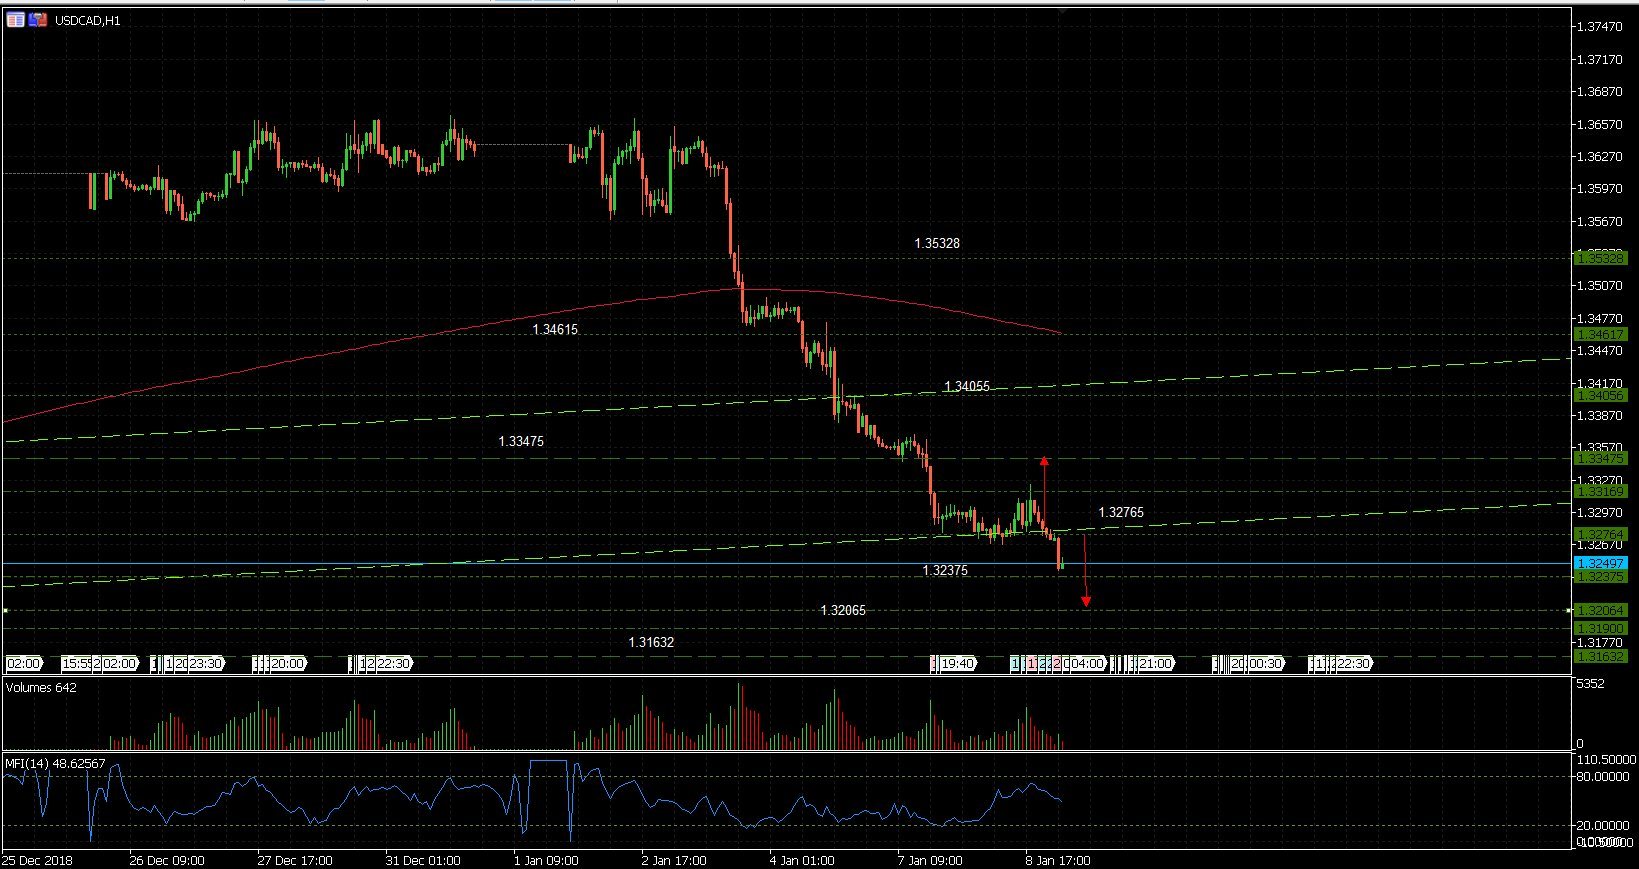Click the 2 Jan 17:00 date label
The height and width of the screenshot is (869, 1639).
(x=674, y=860)
